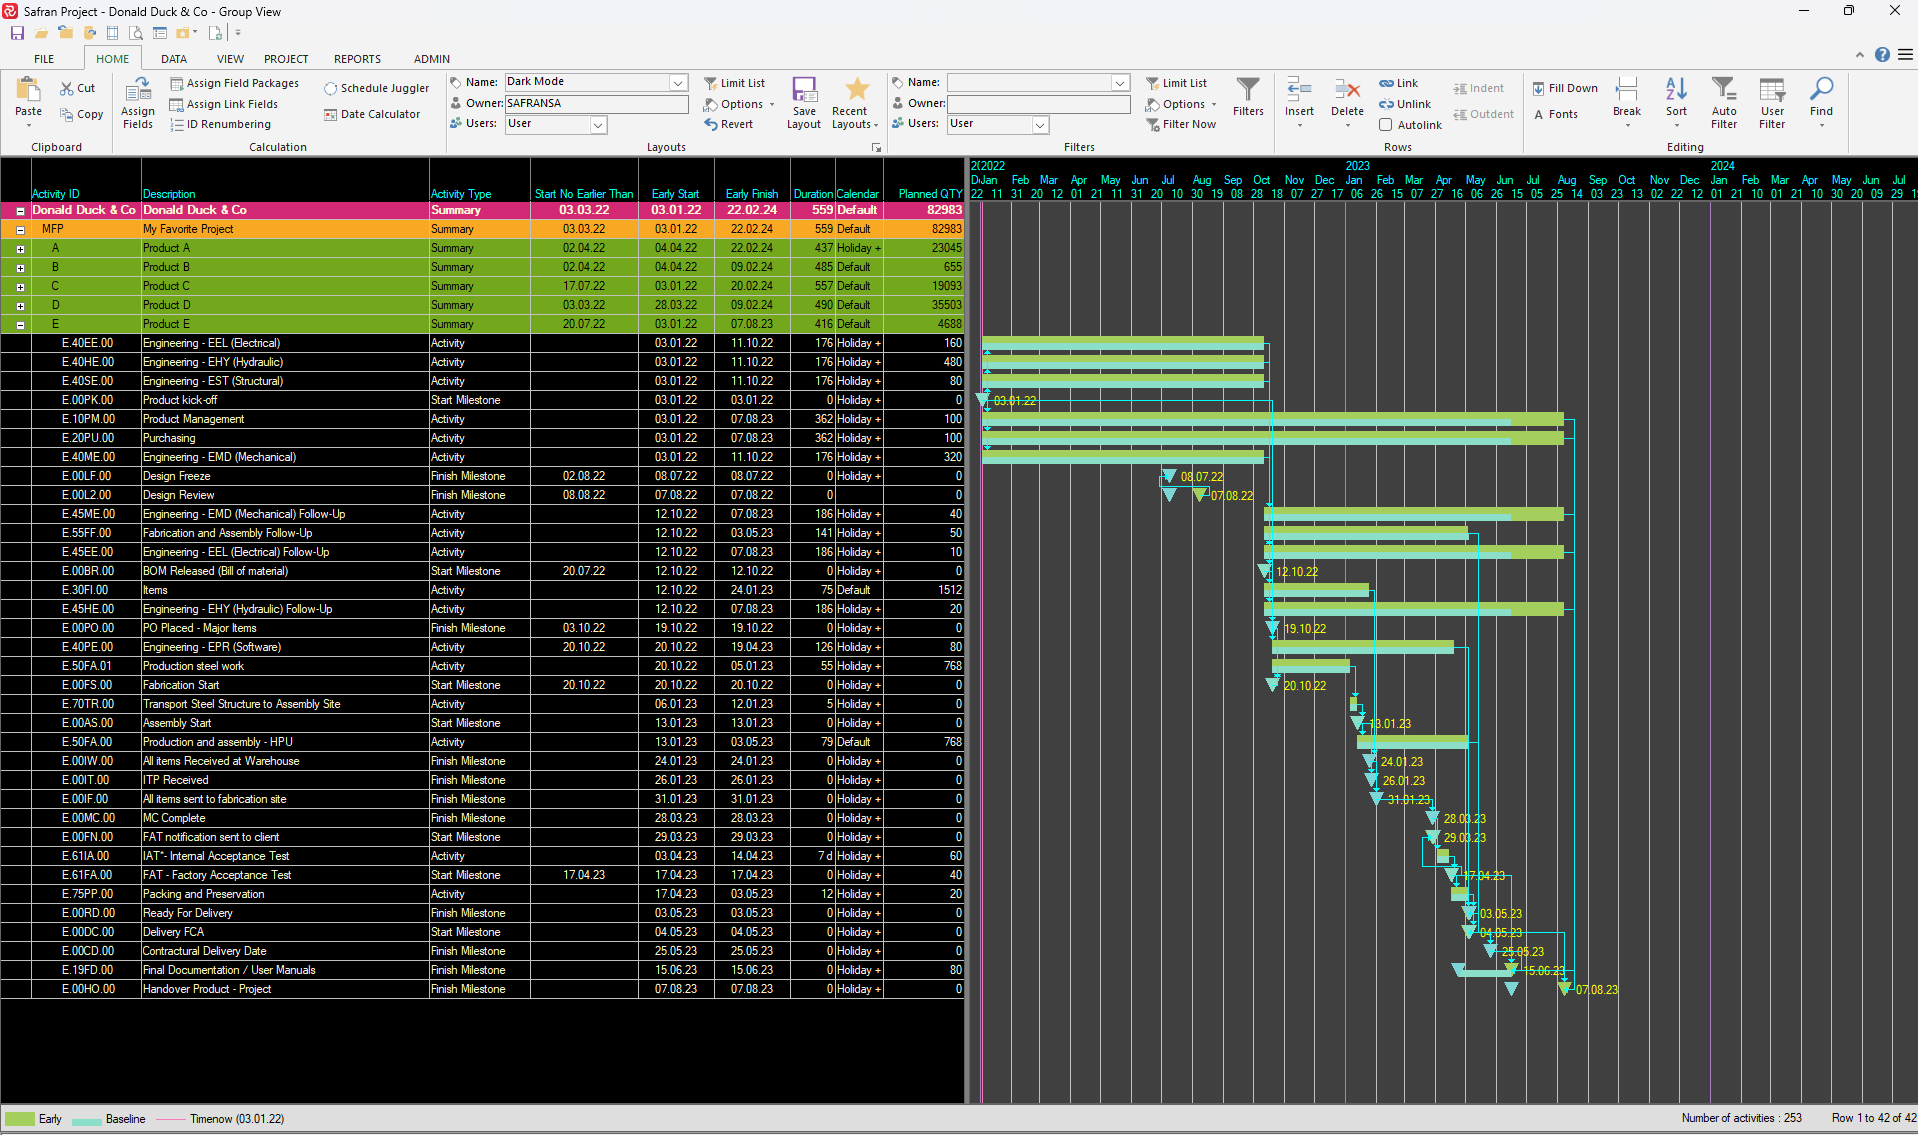
Task: Click Fill Down
Action: (1565, 88)
